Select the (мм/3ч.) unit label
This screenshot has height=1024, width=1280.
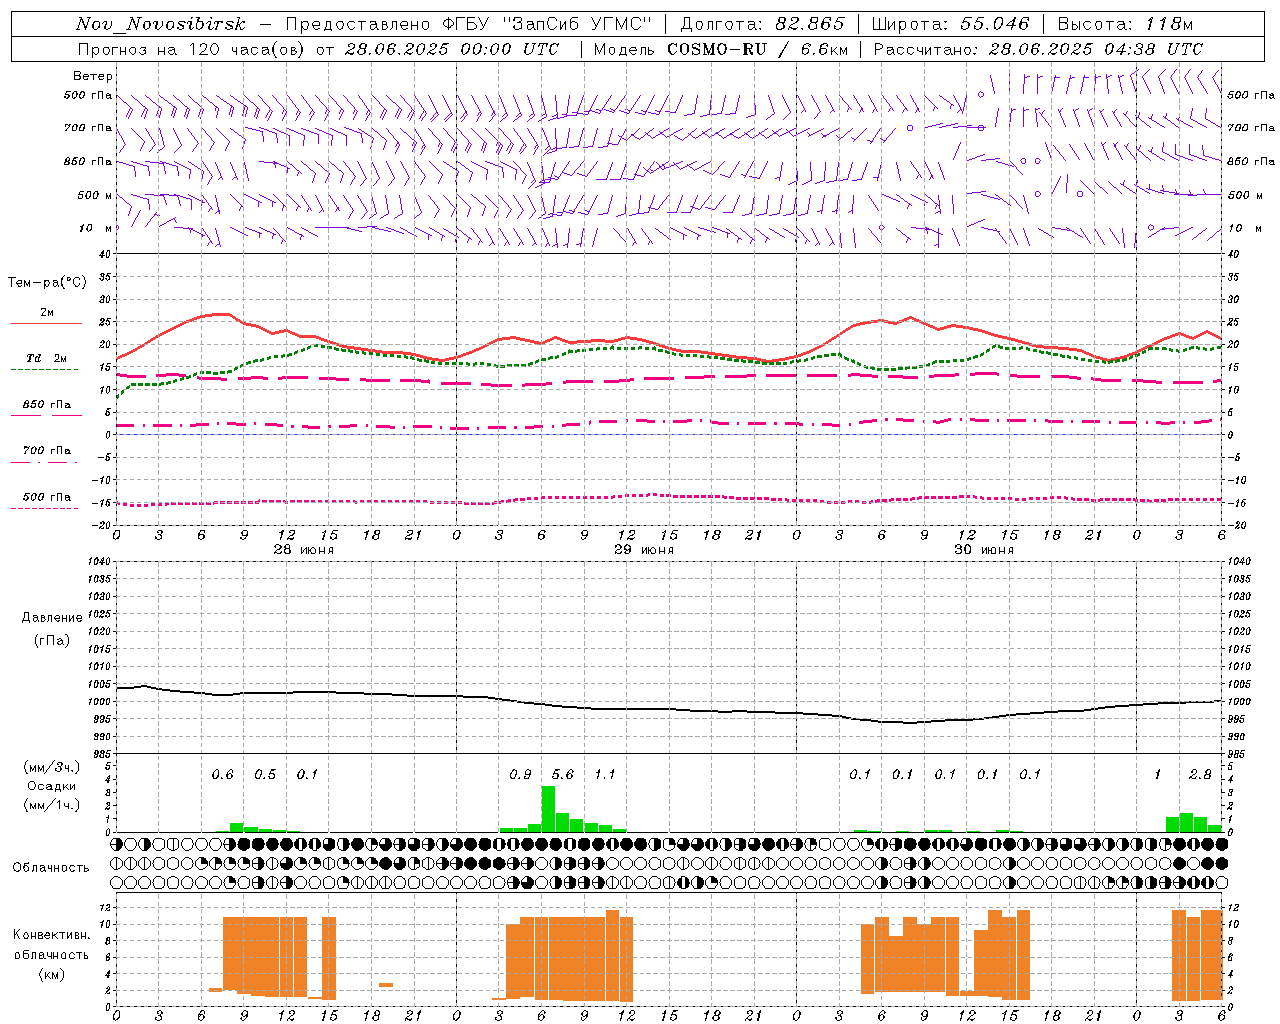click(51, 767)
